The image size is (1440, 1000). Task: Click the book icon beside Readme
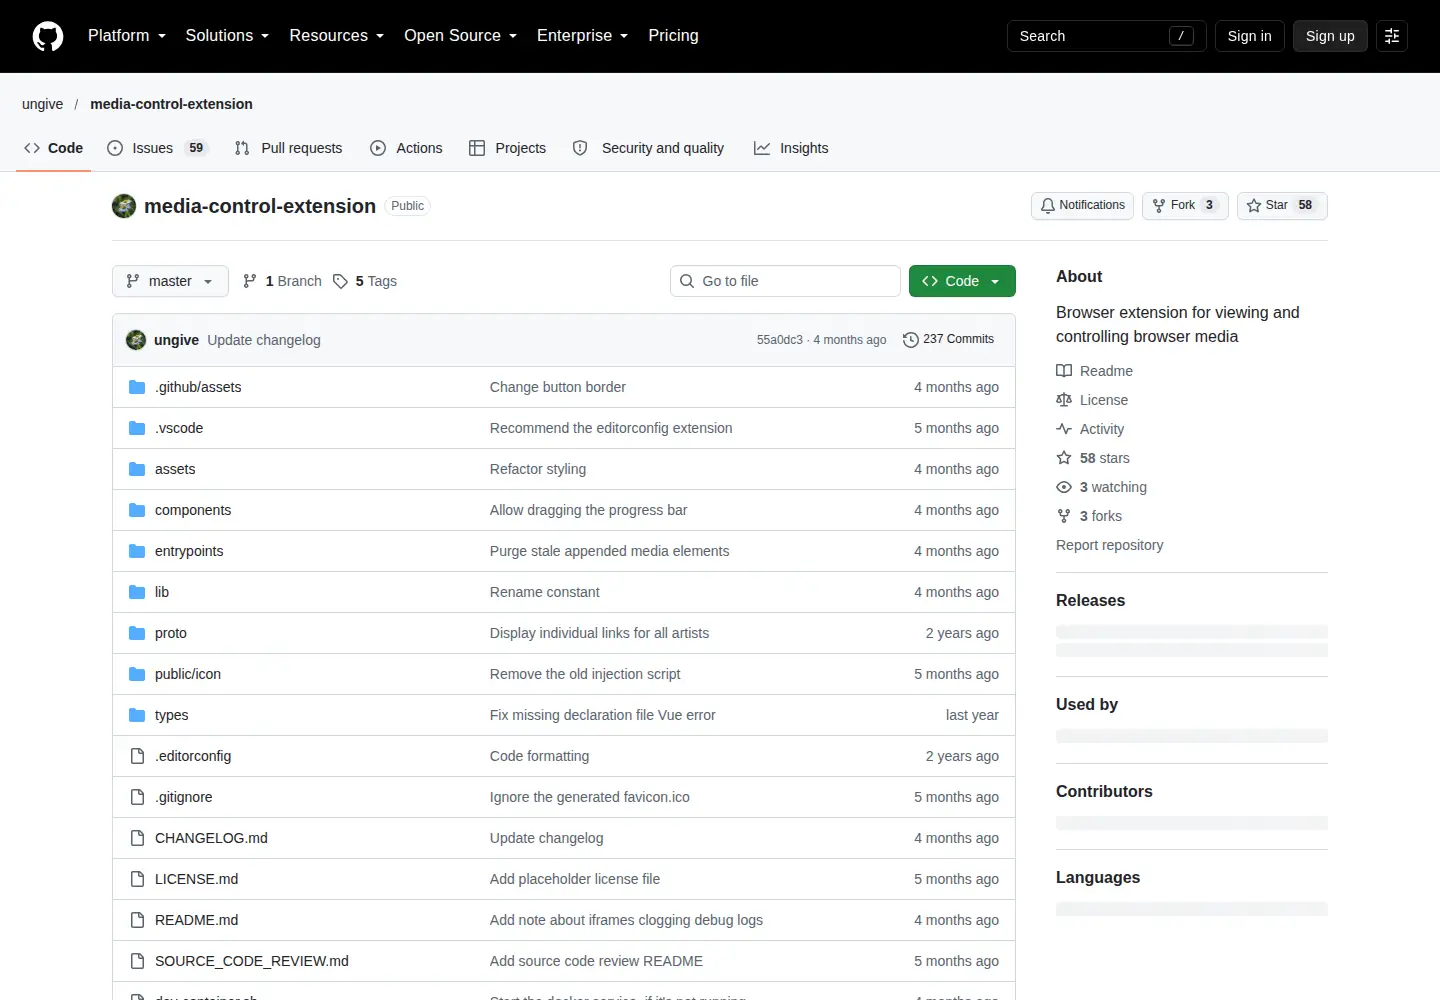[1064, 371]
